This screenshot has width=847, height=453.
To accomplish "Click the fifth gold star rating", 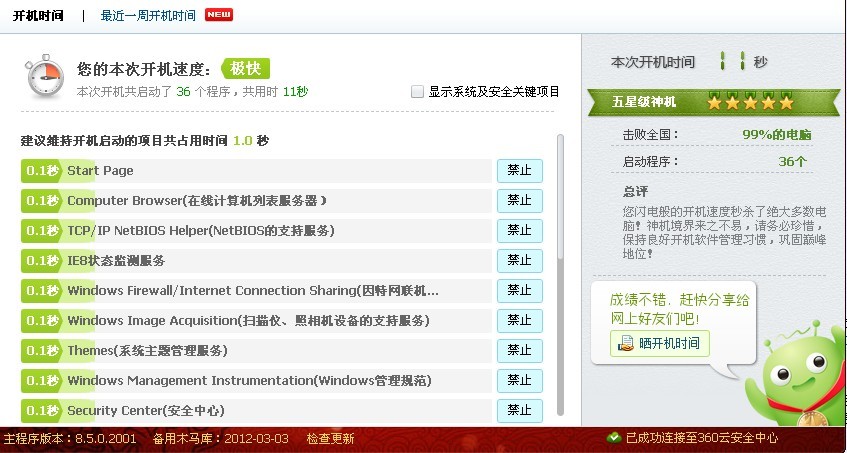I will (786, 102).
